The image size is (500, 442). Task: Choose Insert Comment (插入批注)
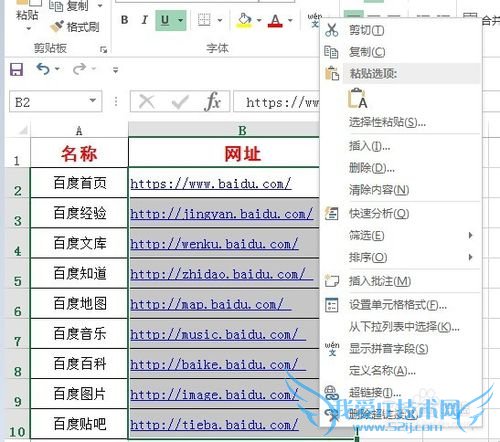click(x=402, y=281)
